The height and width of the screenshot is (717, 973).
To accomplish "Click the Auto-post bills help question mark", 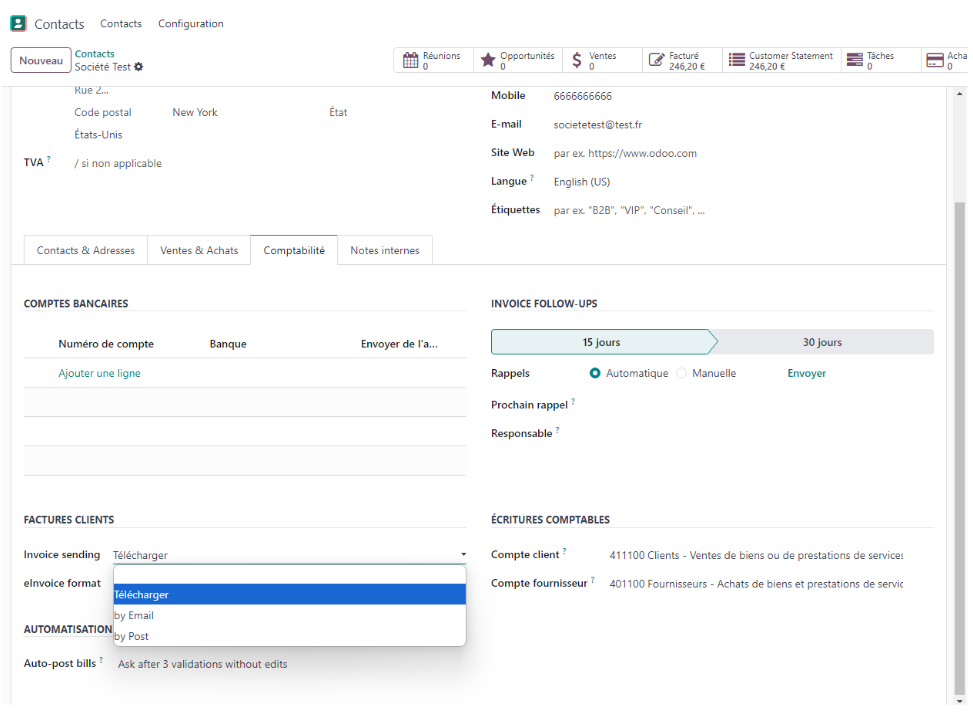I will [x=101, y=660].
